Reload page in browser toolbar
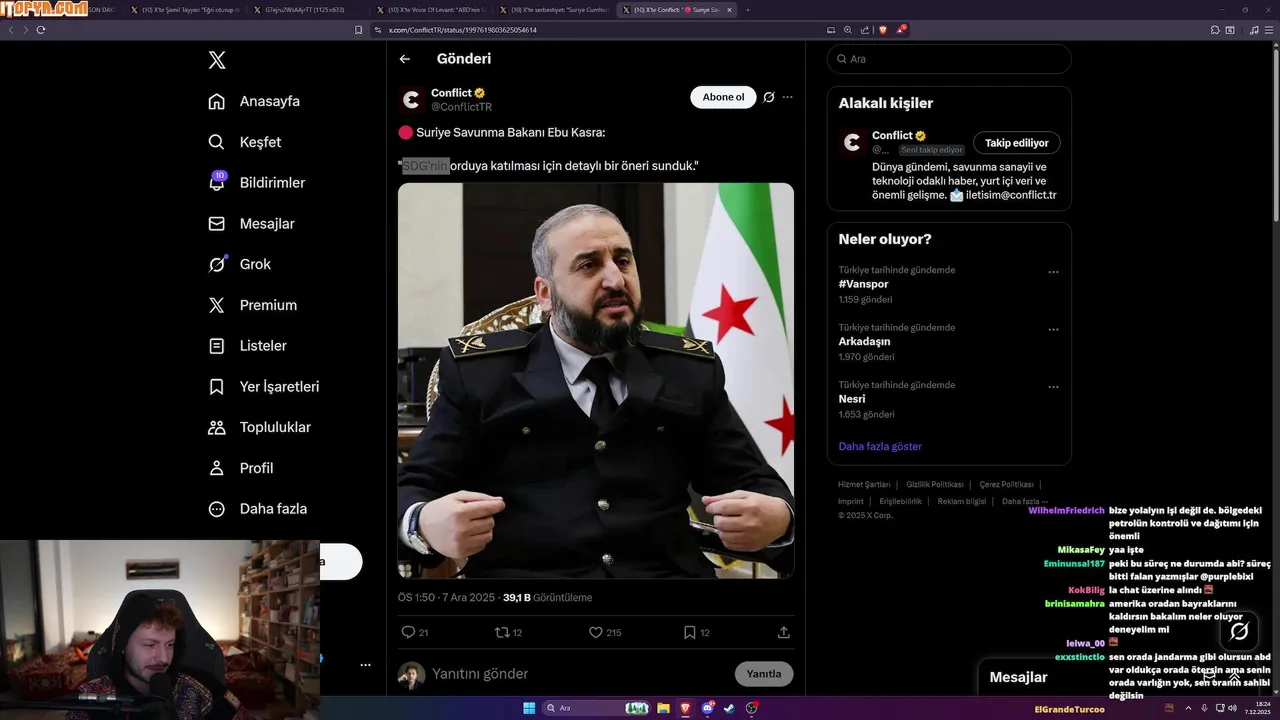1280x720 pixels. click(x=40, y=30)
